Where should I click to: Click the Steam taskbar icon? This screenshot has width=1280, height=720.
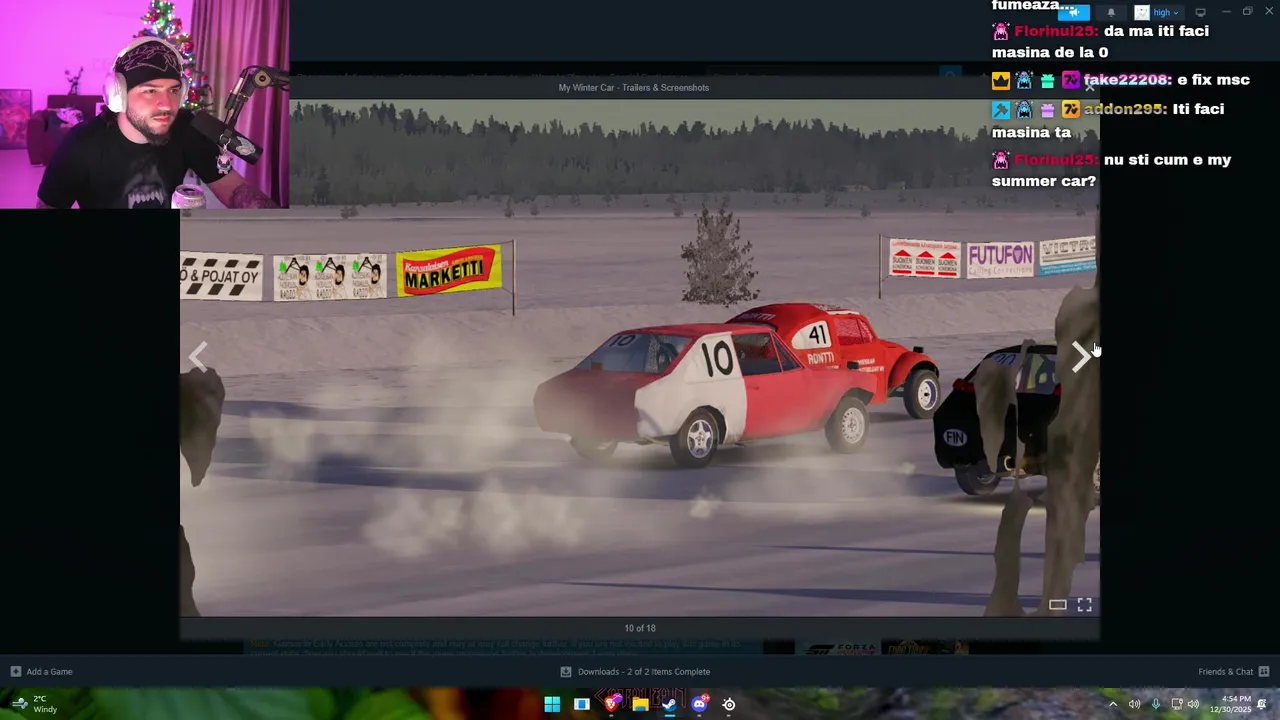(x=669, y=704)
